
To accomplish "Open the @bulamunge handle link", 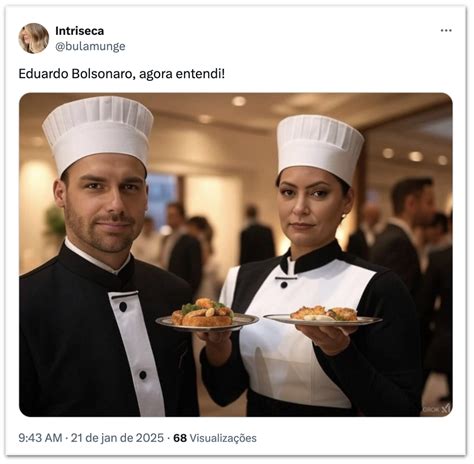I will (90, 46).
